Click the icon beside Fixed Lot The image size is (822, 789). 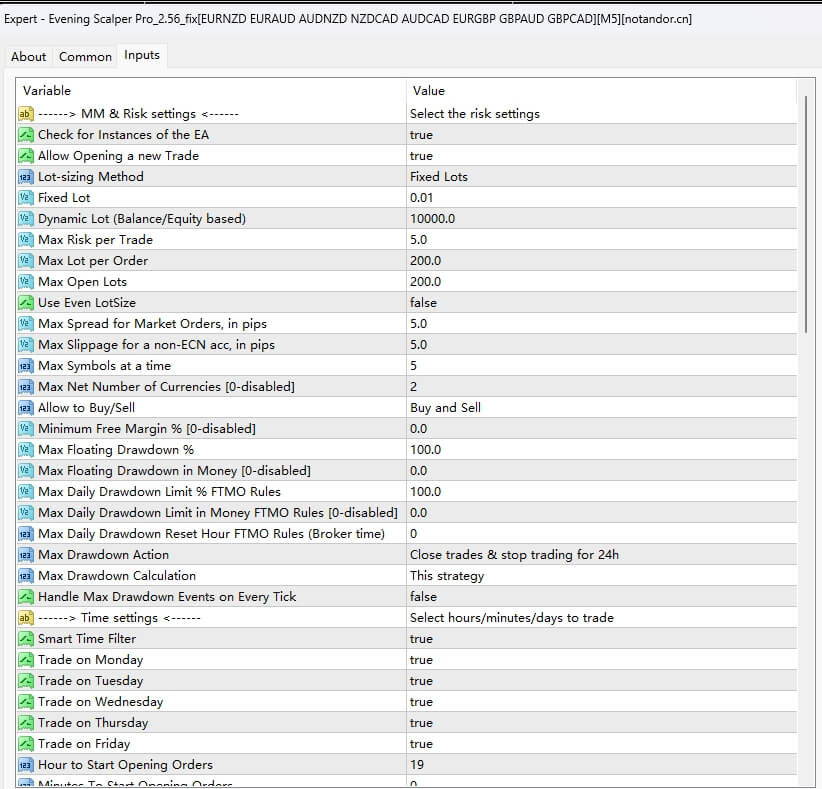point(26,198)
